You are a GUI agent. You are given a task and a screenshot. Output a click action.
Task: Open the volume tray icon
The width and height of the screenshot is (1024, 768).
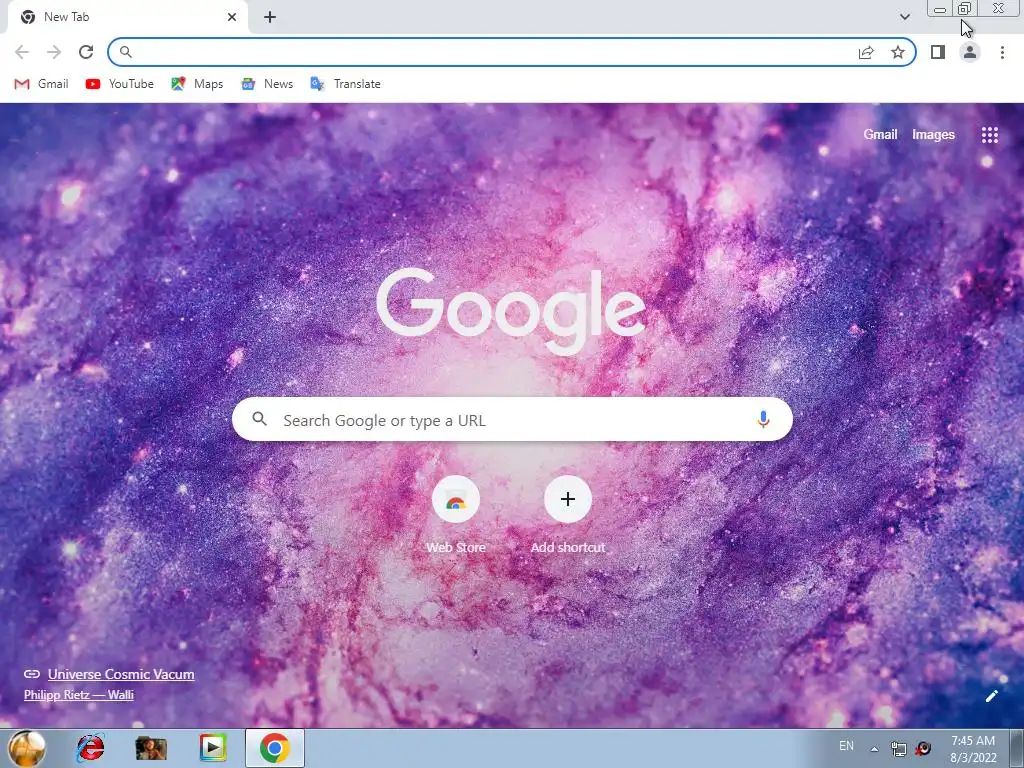coord(923,749)
